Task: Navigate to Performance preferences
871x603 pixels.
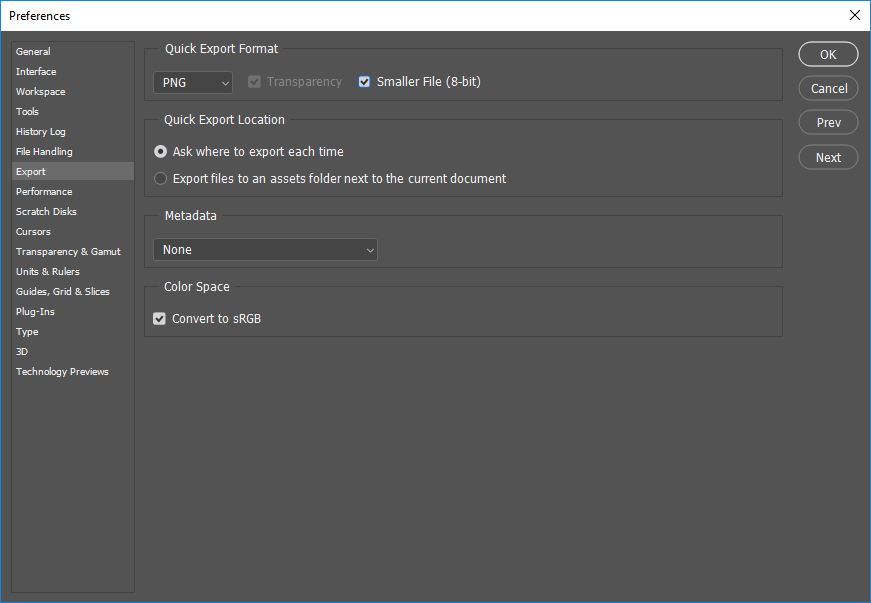Action: (x=44, y=192)
